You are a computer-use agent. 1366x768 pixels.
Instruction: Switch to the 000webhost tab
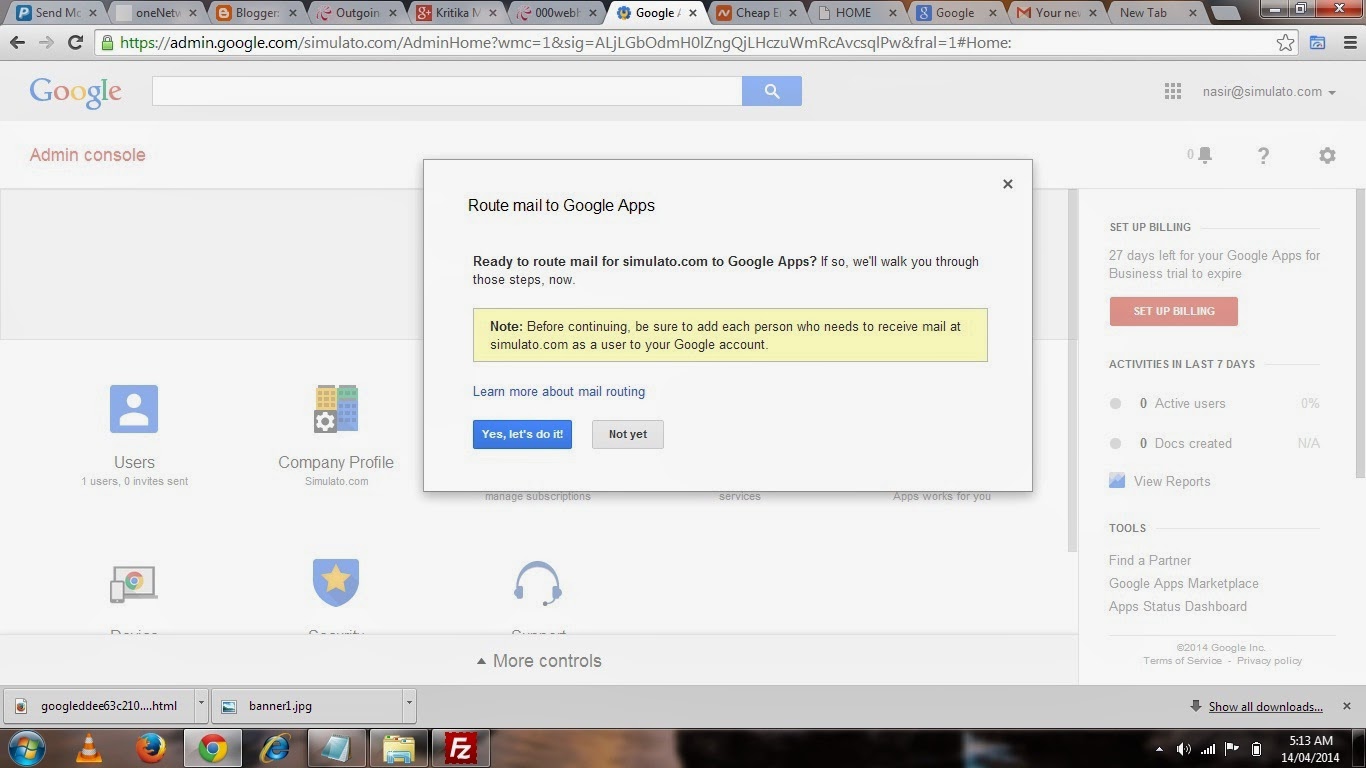click(555, 13)
